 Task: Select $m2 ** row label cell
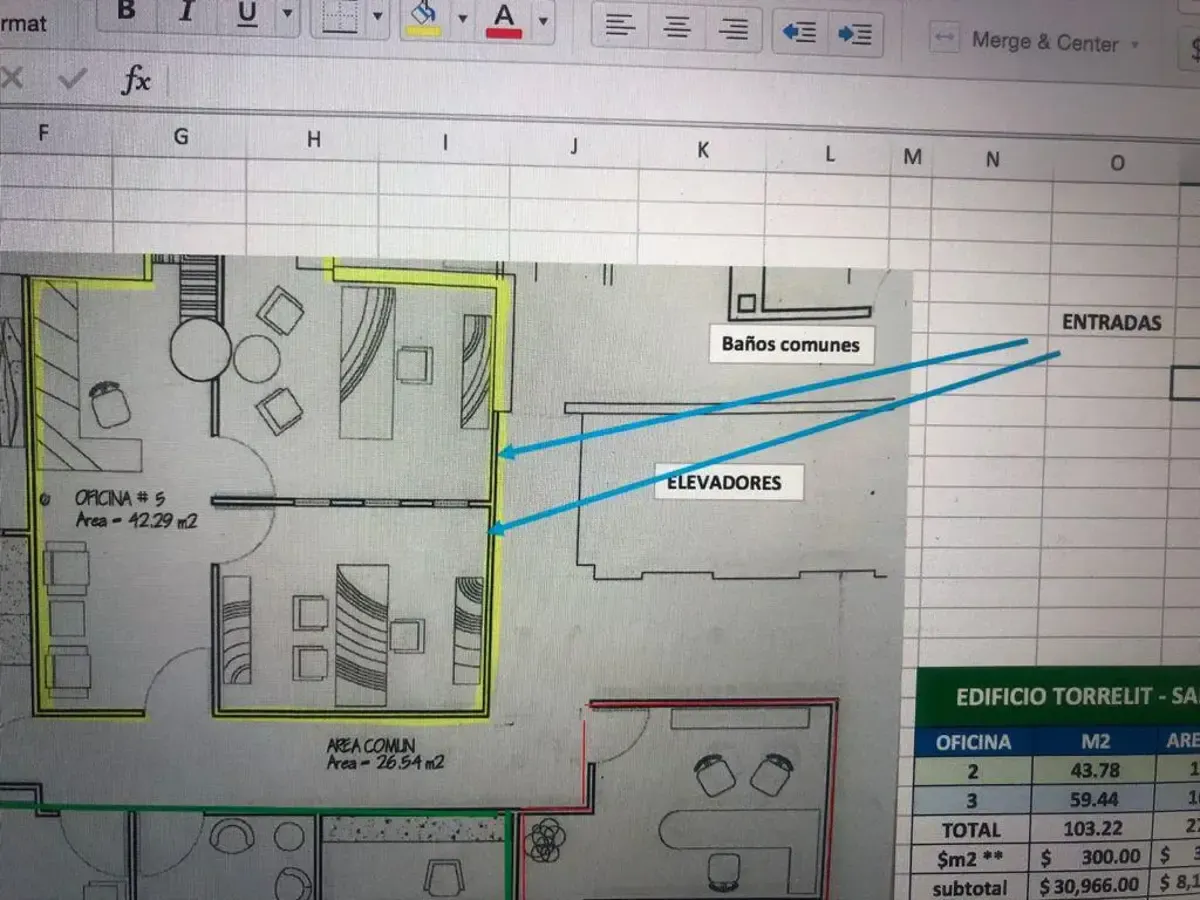[x=972, y=858]
